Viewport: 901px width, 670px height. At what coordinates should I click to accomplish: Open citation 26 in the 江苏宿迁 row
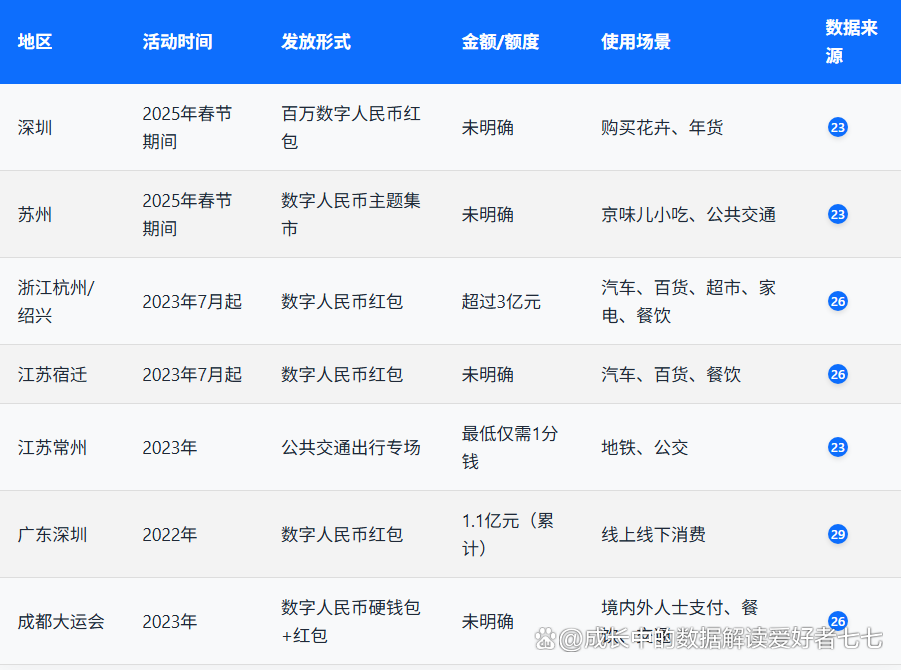tap(838, 375)
